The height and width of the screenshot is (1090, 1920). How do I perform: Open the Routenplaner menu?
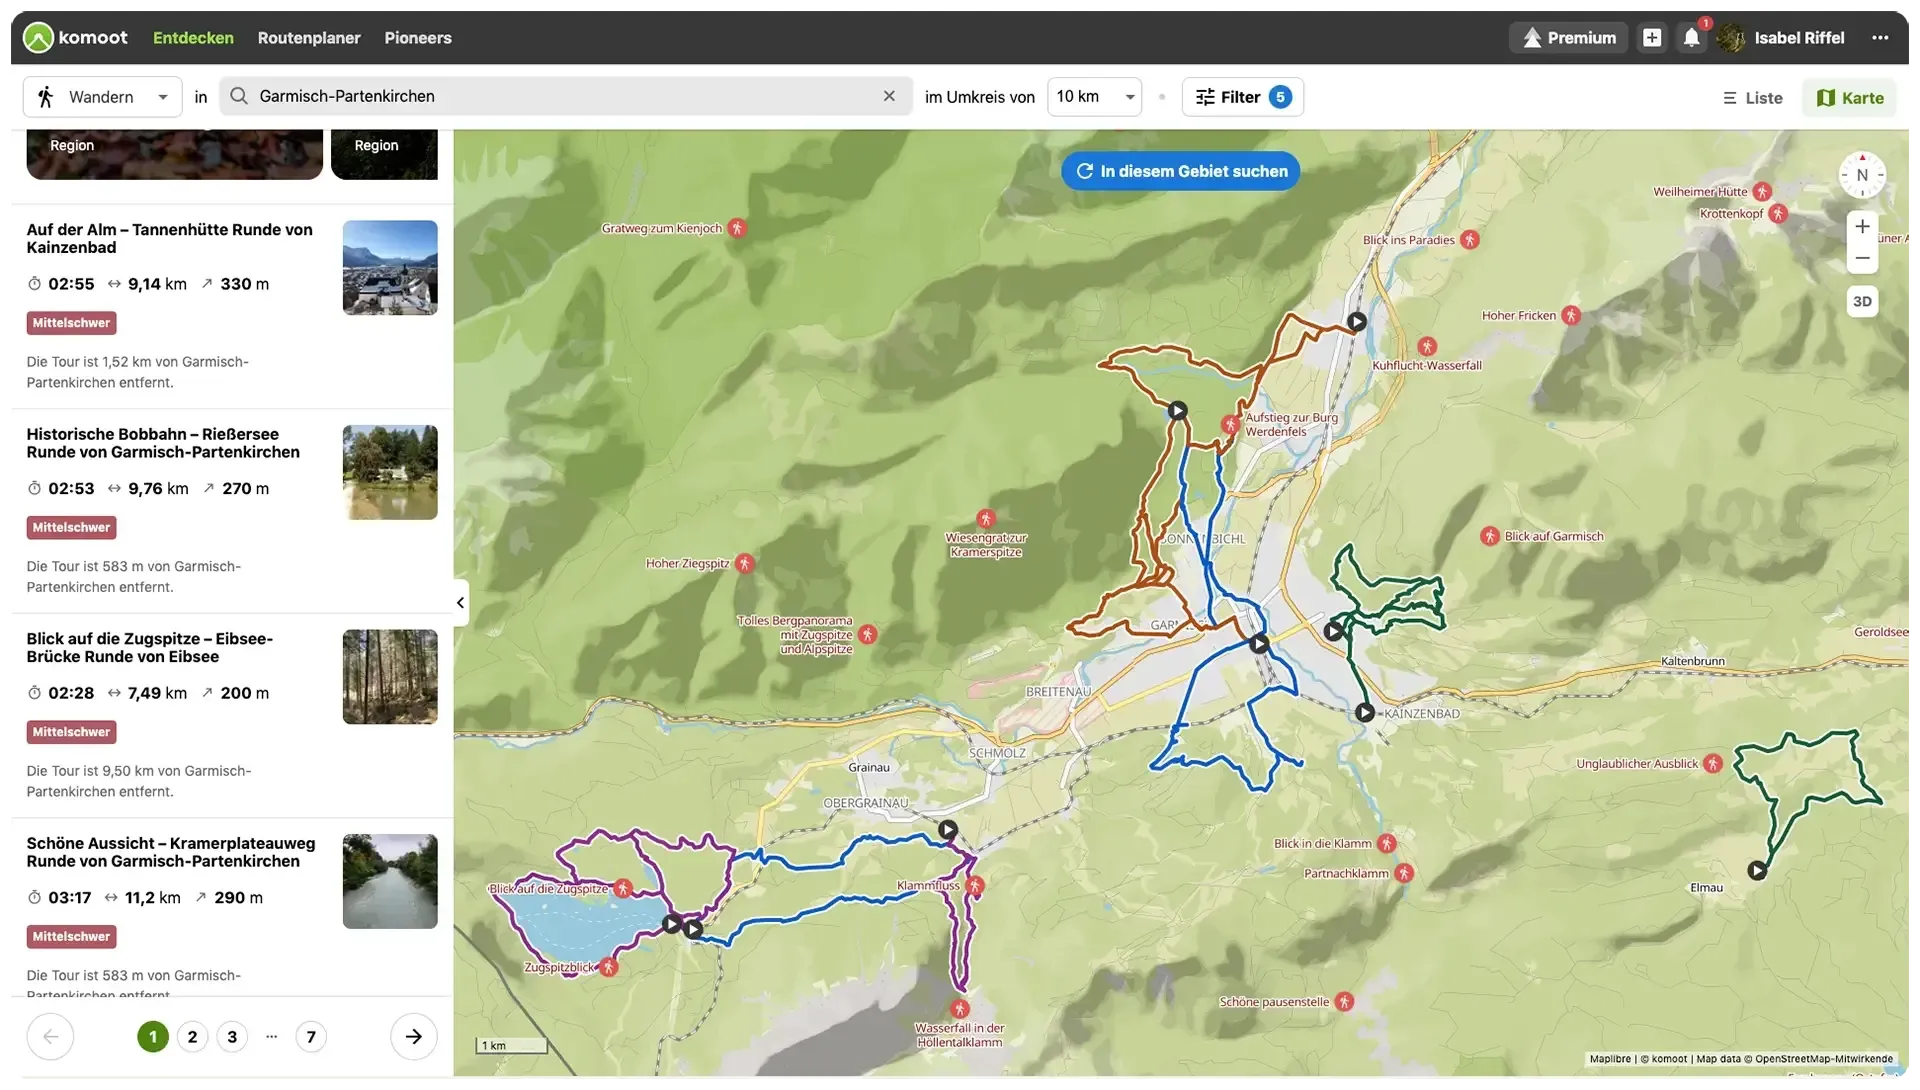[309, 38]
